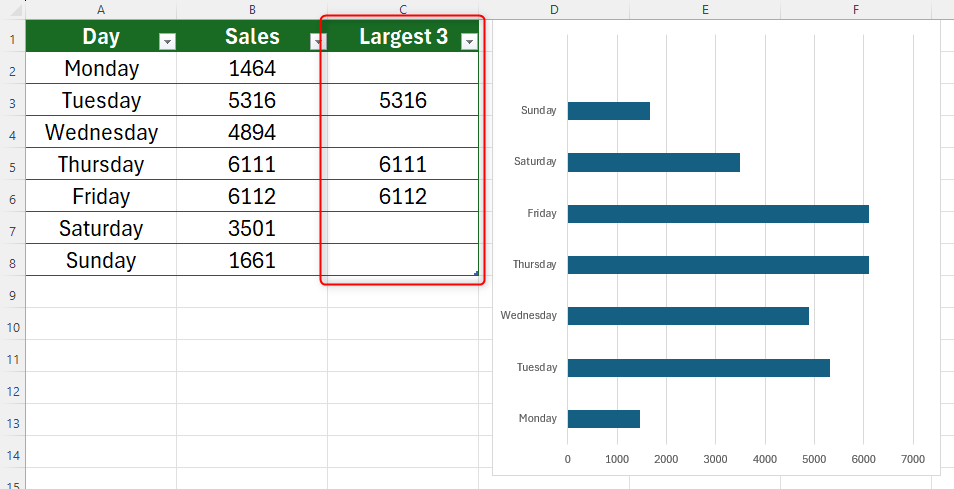
Task: Select the Sales cell with value 1464
Action: click(x=252, y=68)
